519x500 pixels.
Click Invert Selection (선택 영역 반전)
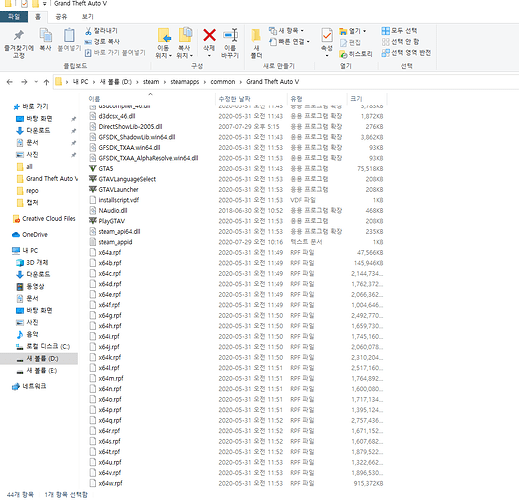[406, 53]
